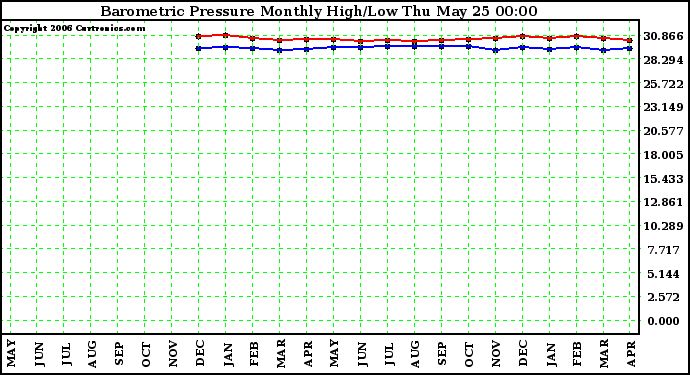This screenshot has height=375, width=690.
Task: Click the 7.717 y-axis label
Action: (x=664, y=250)
